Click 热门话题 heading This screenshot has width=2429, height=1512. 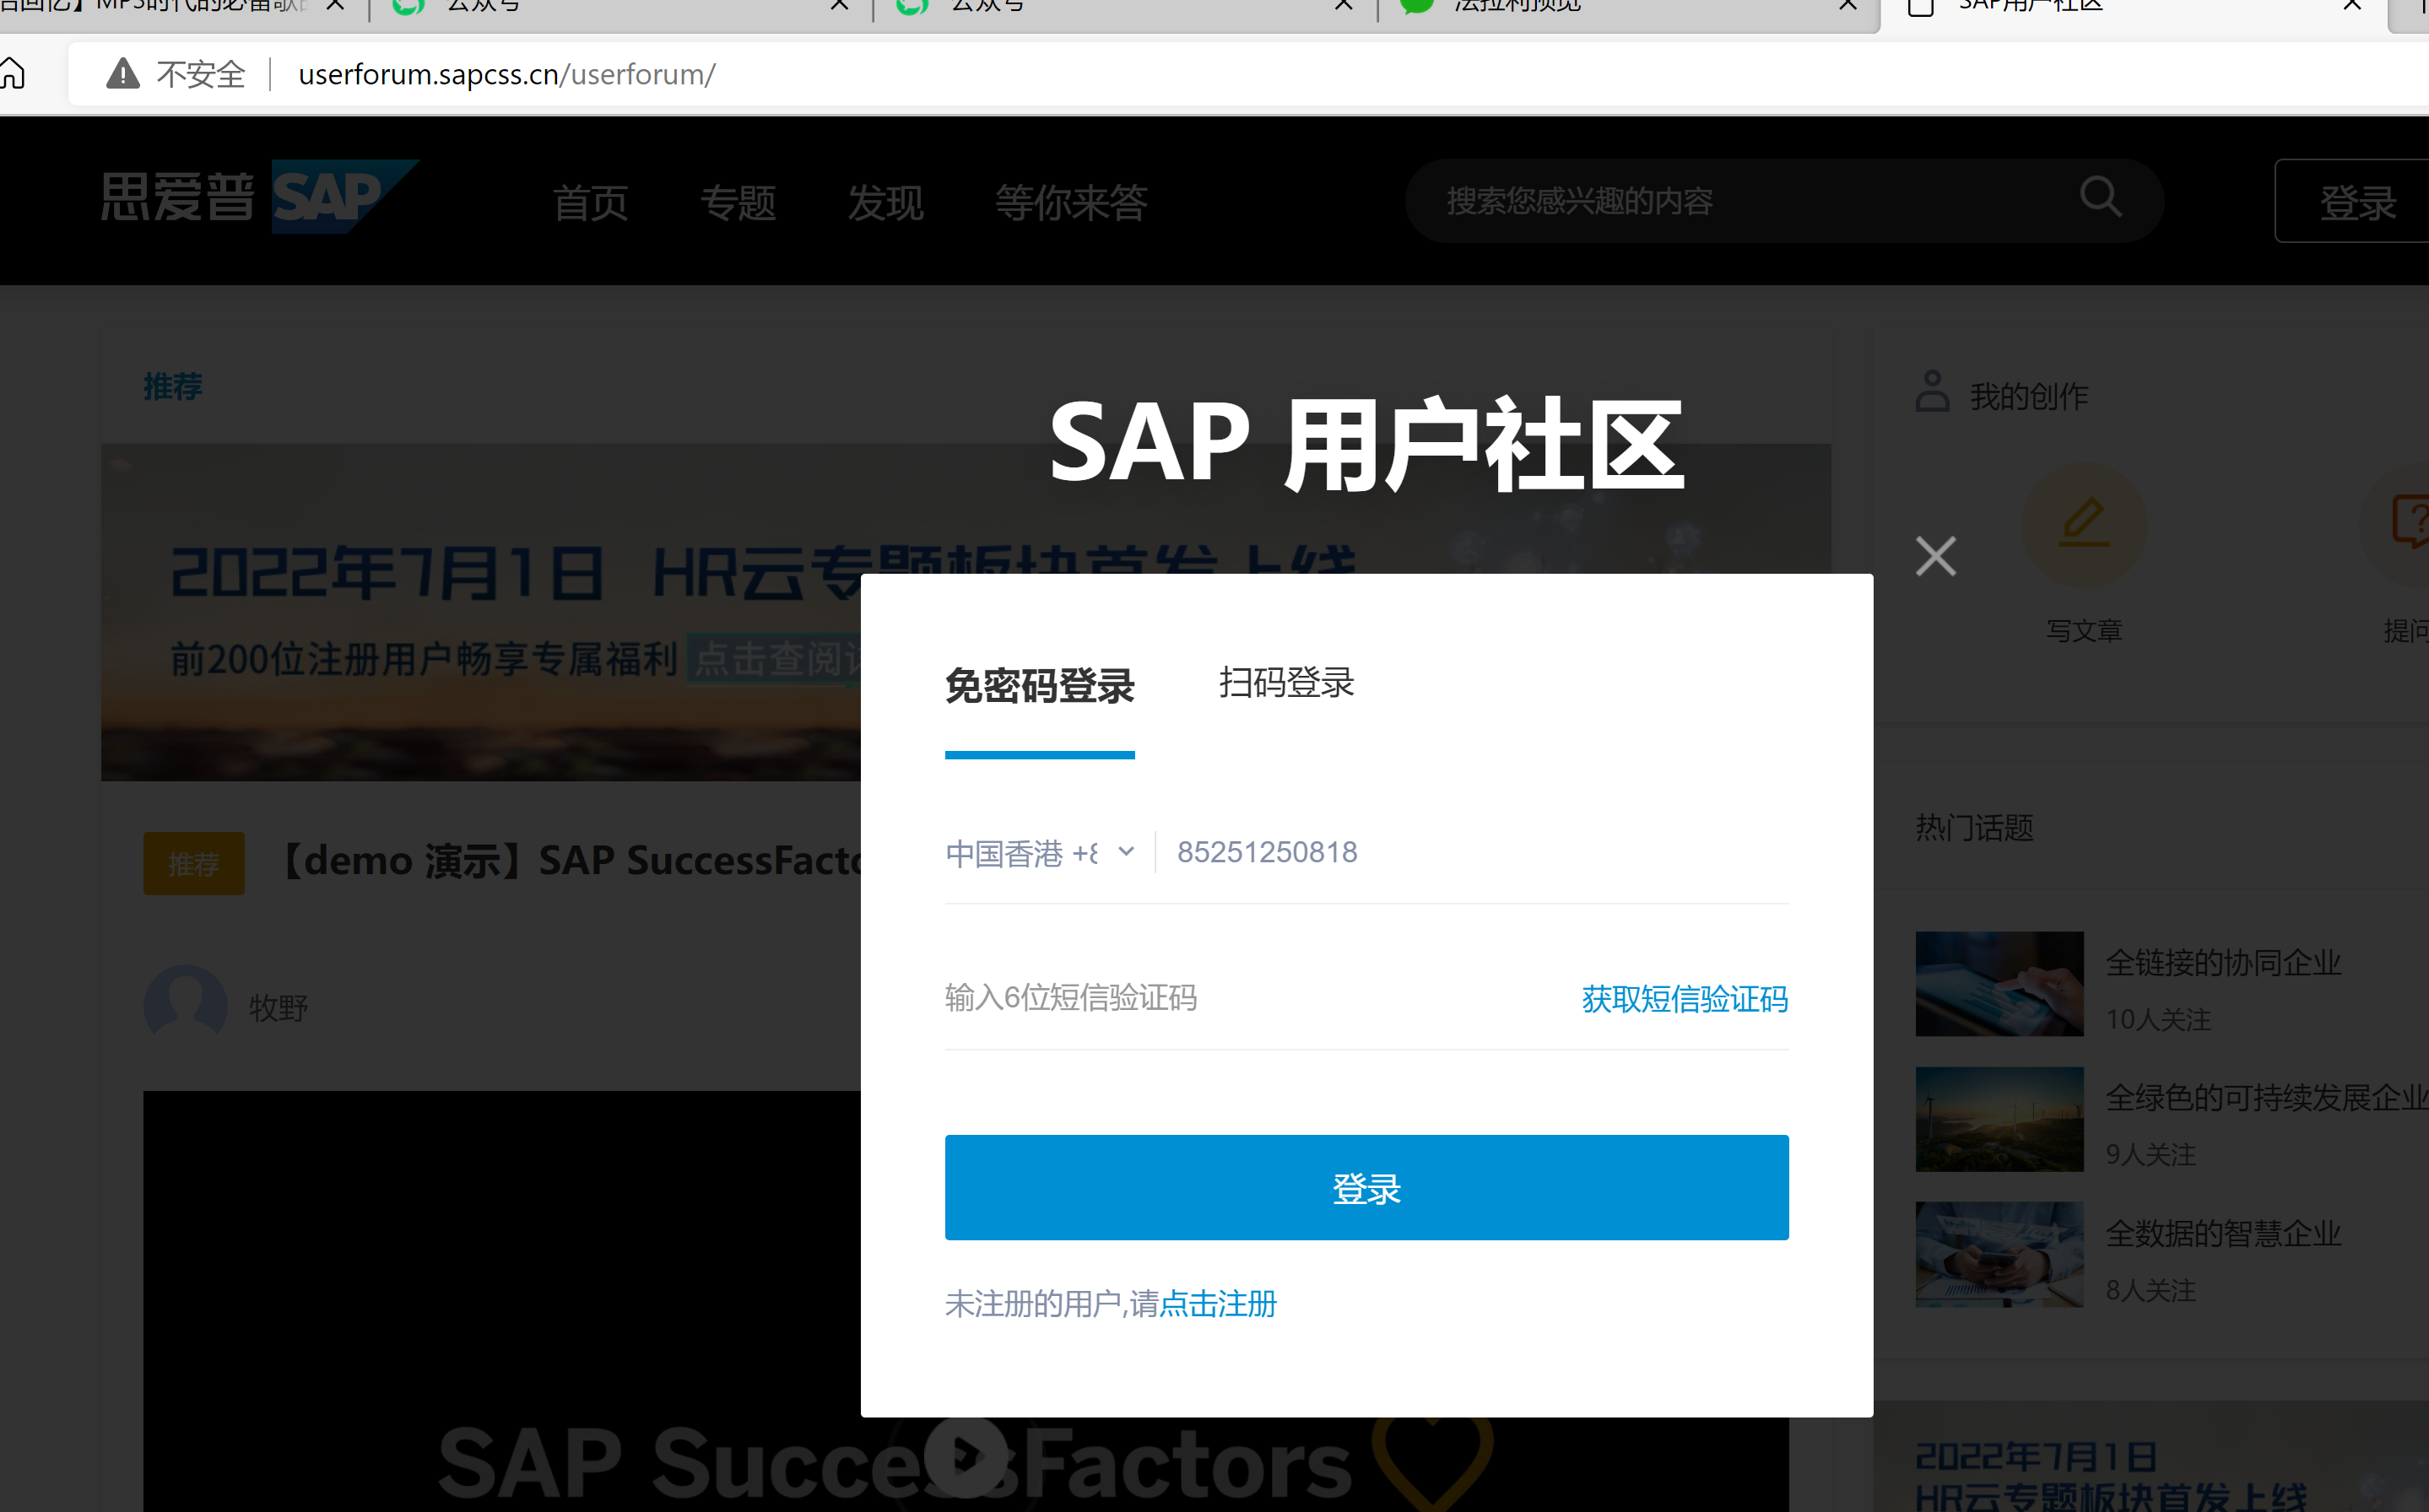point(1974,828)
